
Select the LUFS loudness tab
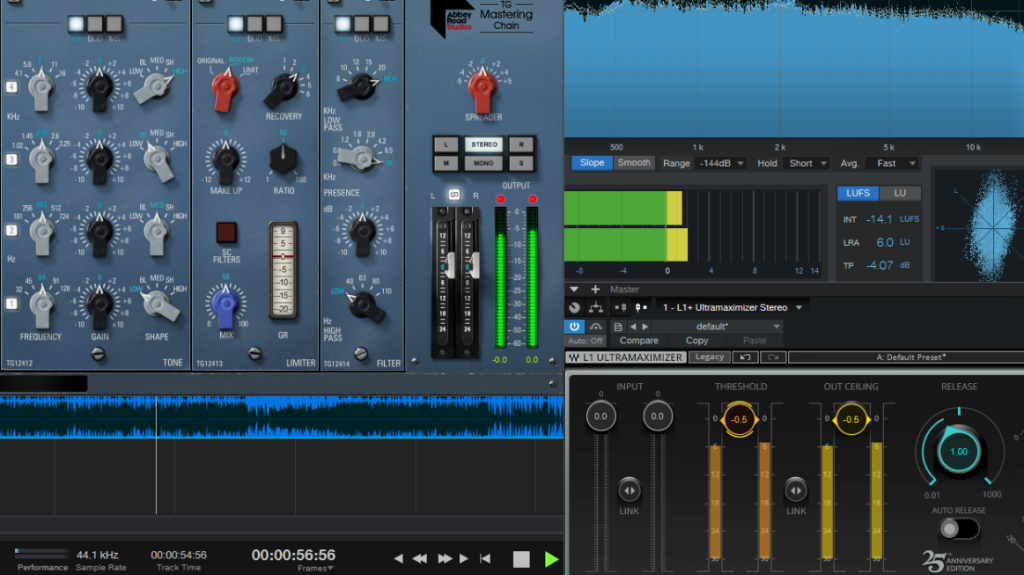coord(857,193)
